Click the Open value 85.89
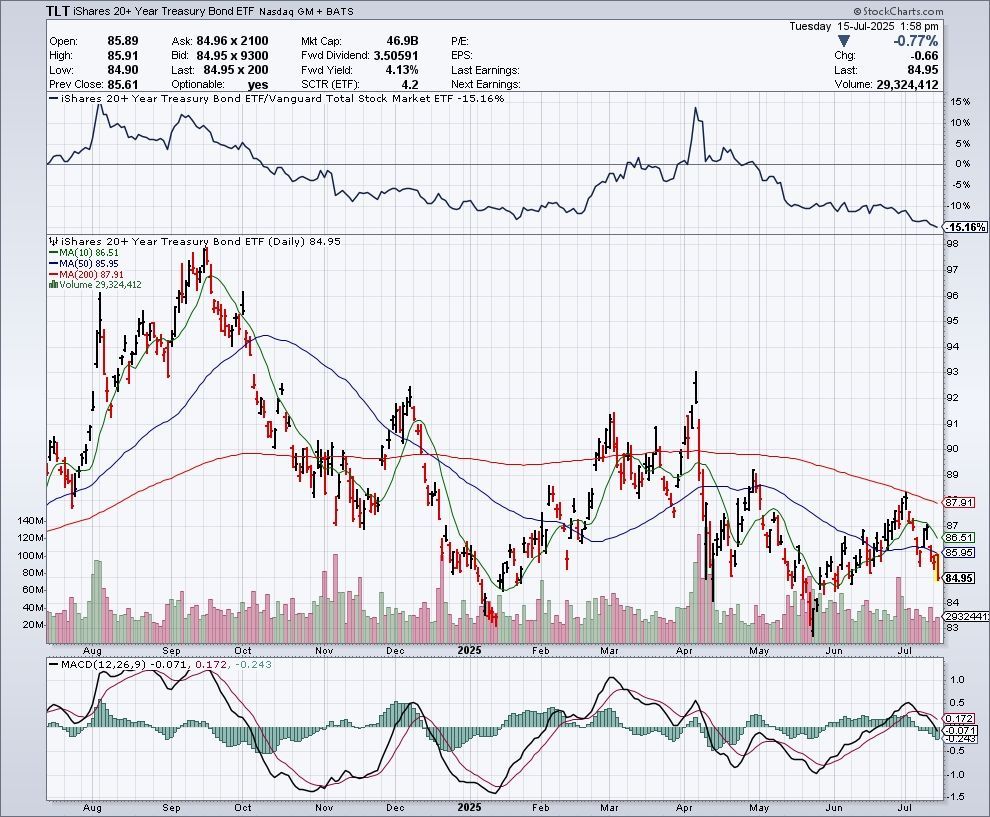Viewport: 990px width, 817px height. coord(122,41)
